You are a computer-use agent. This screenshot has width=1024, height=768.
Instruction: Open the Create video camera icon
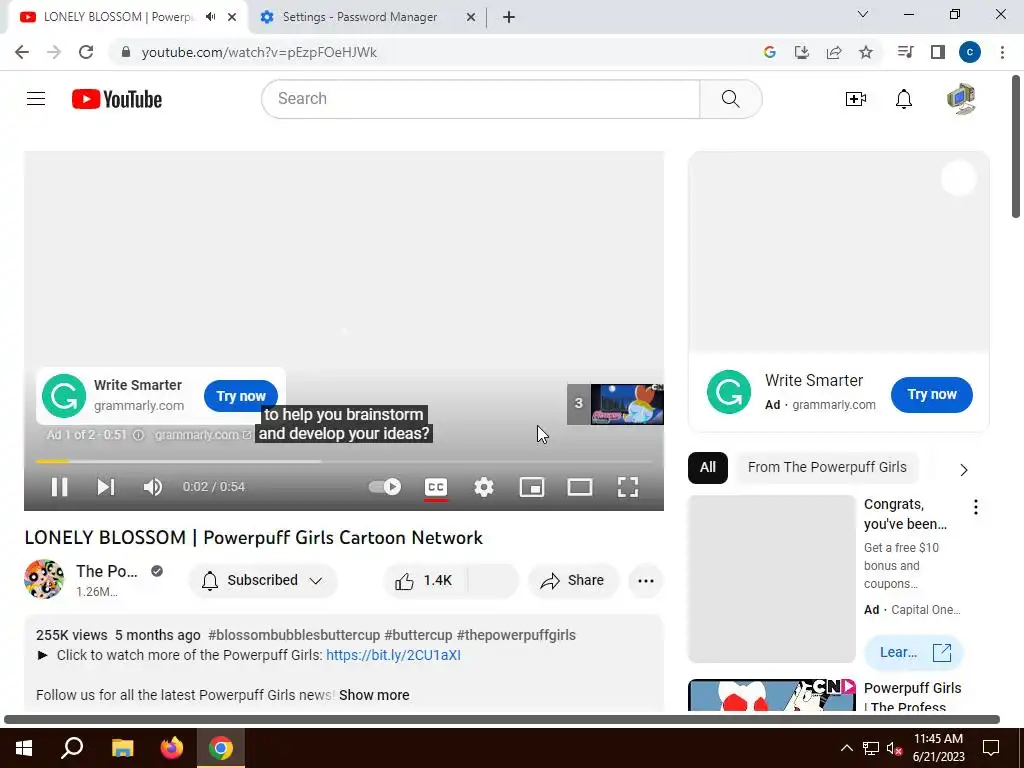coord(856,99)
